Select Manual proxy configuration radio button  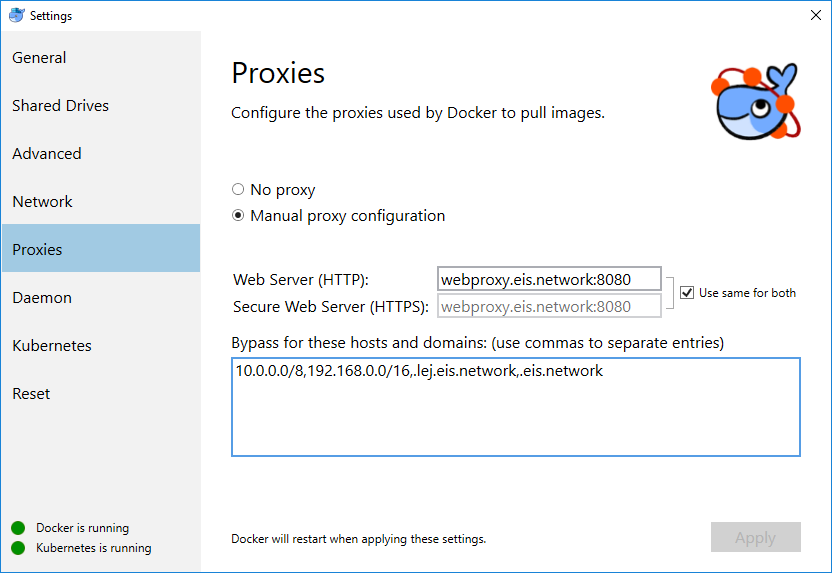pyautogui.click(x=238, y=215)
